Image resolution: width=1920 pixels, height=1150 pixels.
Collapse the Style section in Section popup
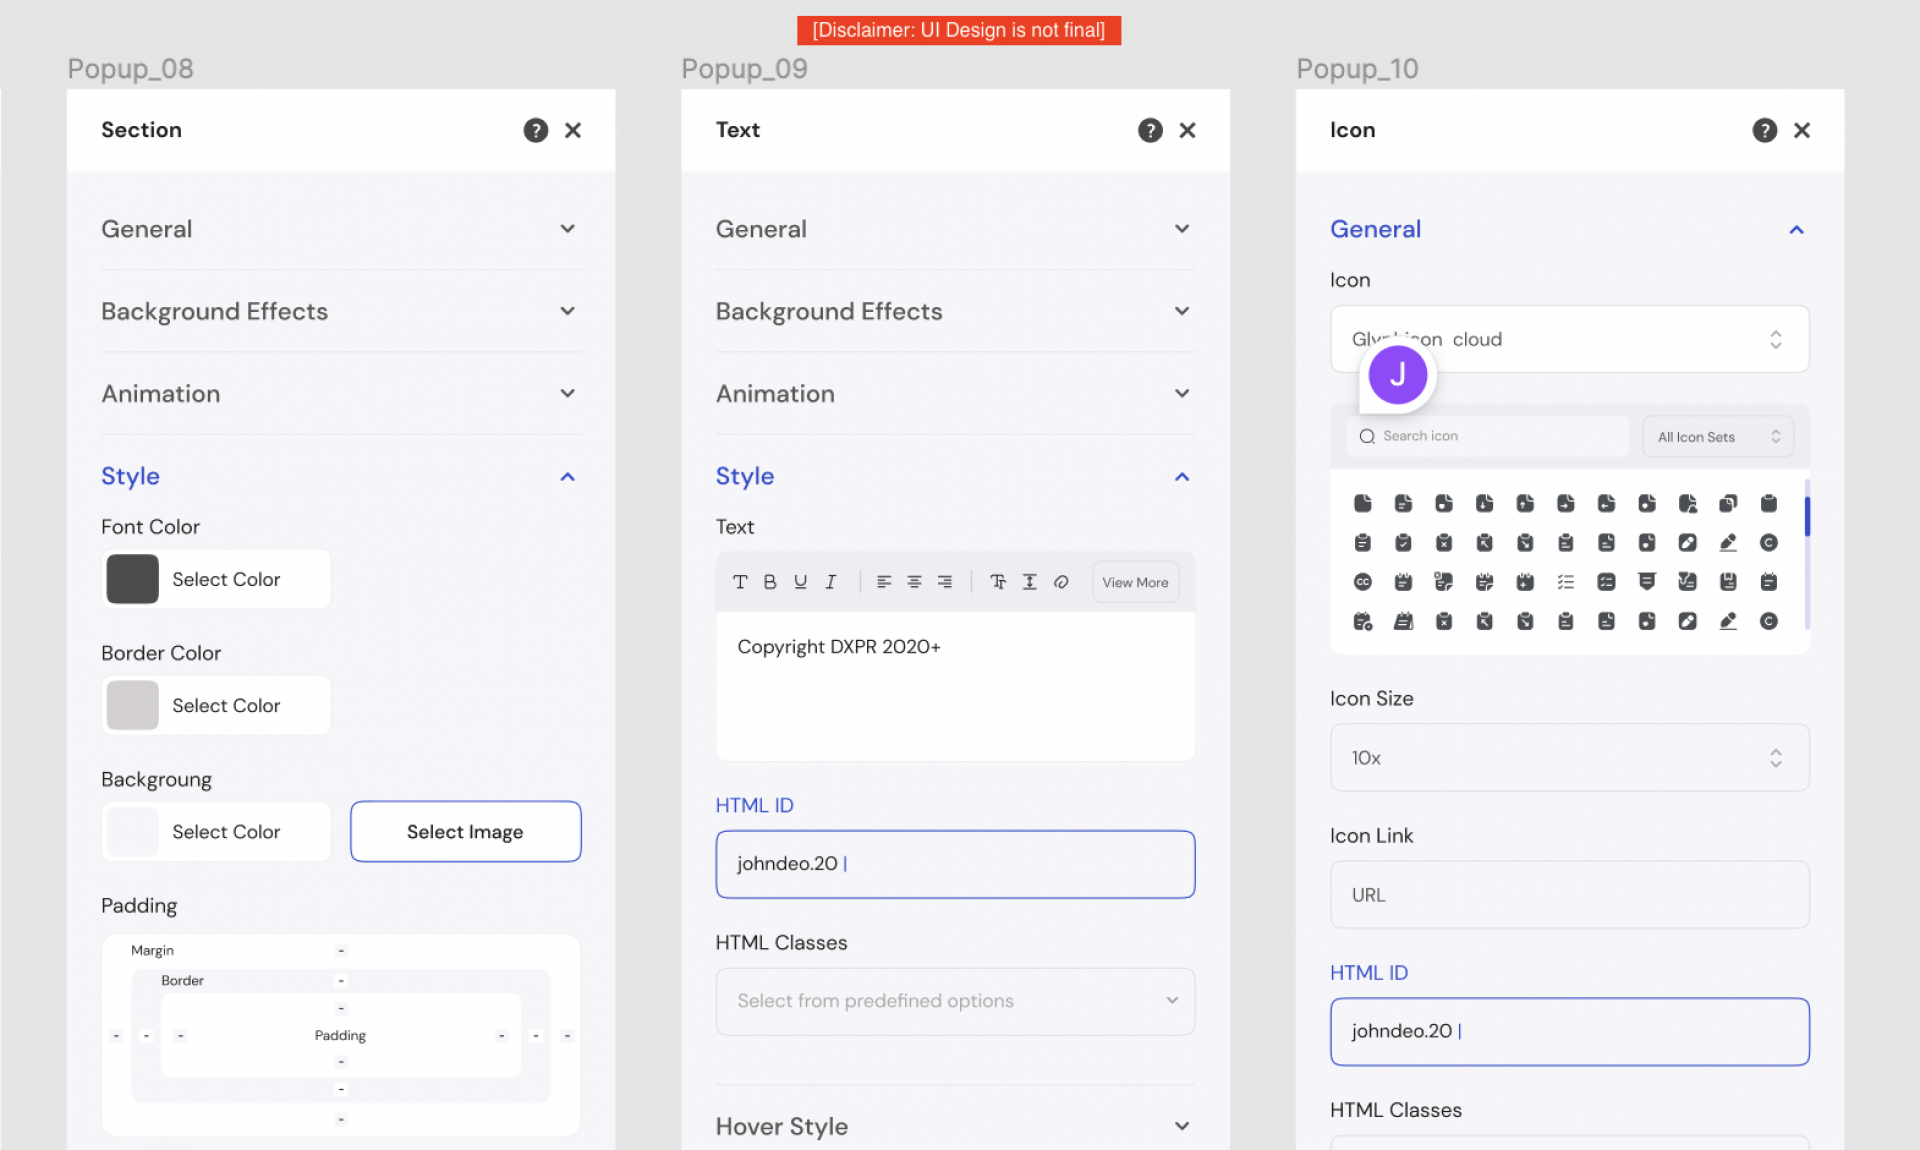[567, 477]
